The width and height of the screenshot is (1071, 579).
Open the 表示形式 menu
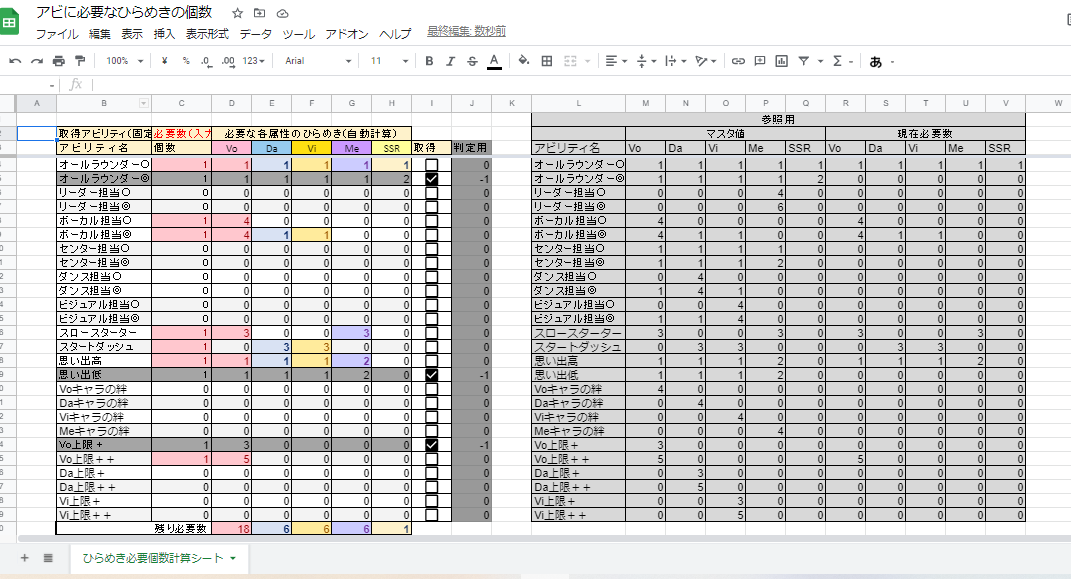click(x=207, y=33)
